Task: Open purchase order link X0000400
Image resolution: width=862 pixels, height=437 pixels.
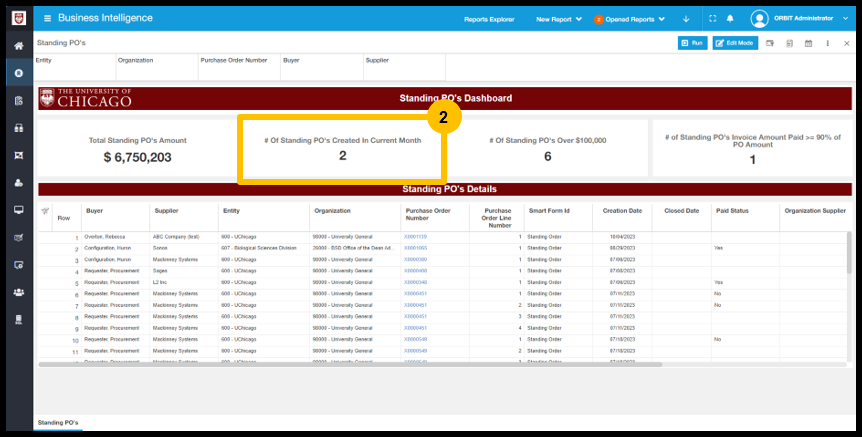Action: tap(415, 271)
